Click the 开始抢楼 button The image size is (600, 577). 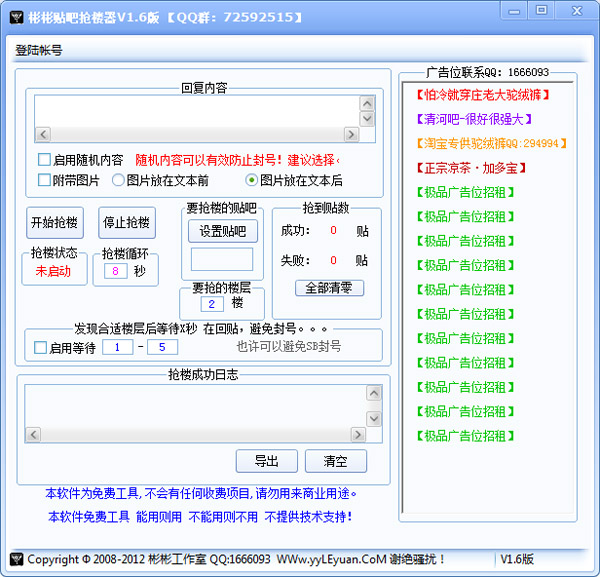[x=55, y=222]
